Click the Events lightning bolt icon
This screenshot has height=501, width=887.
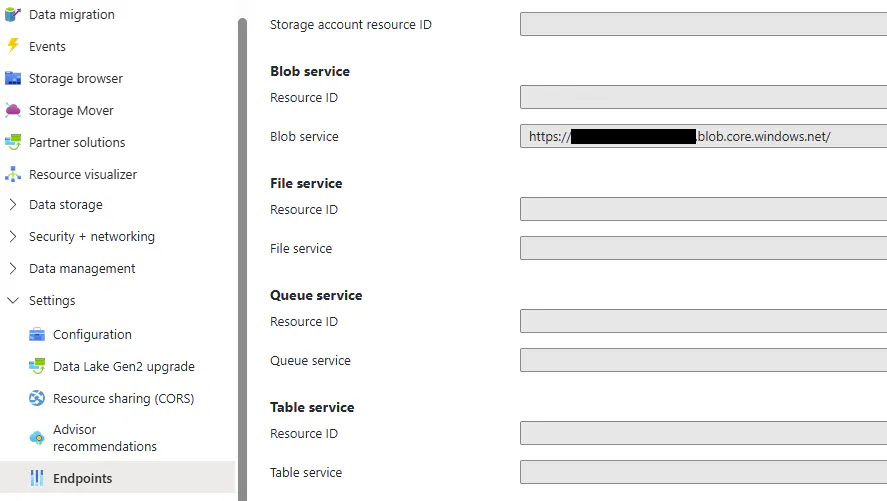pos(13,46)
